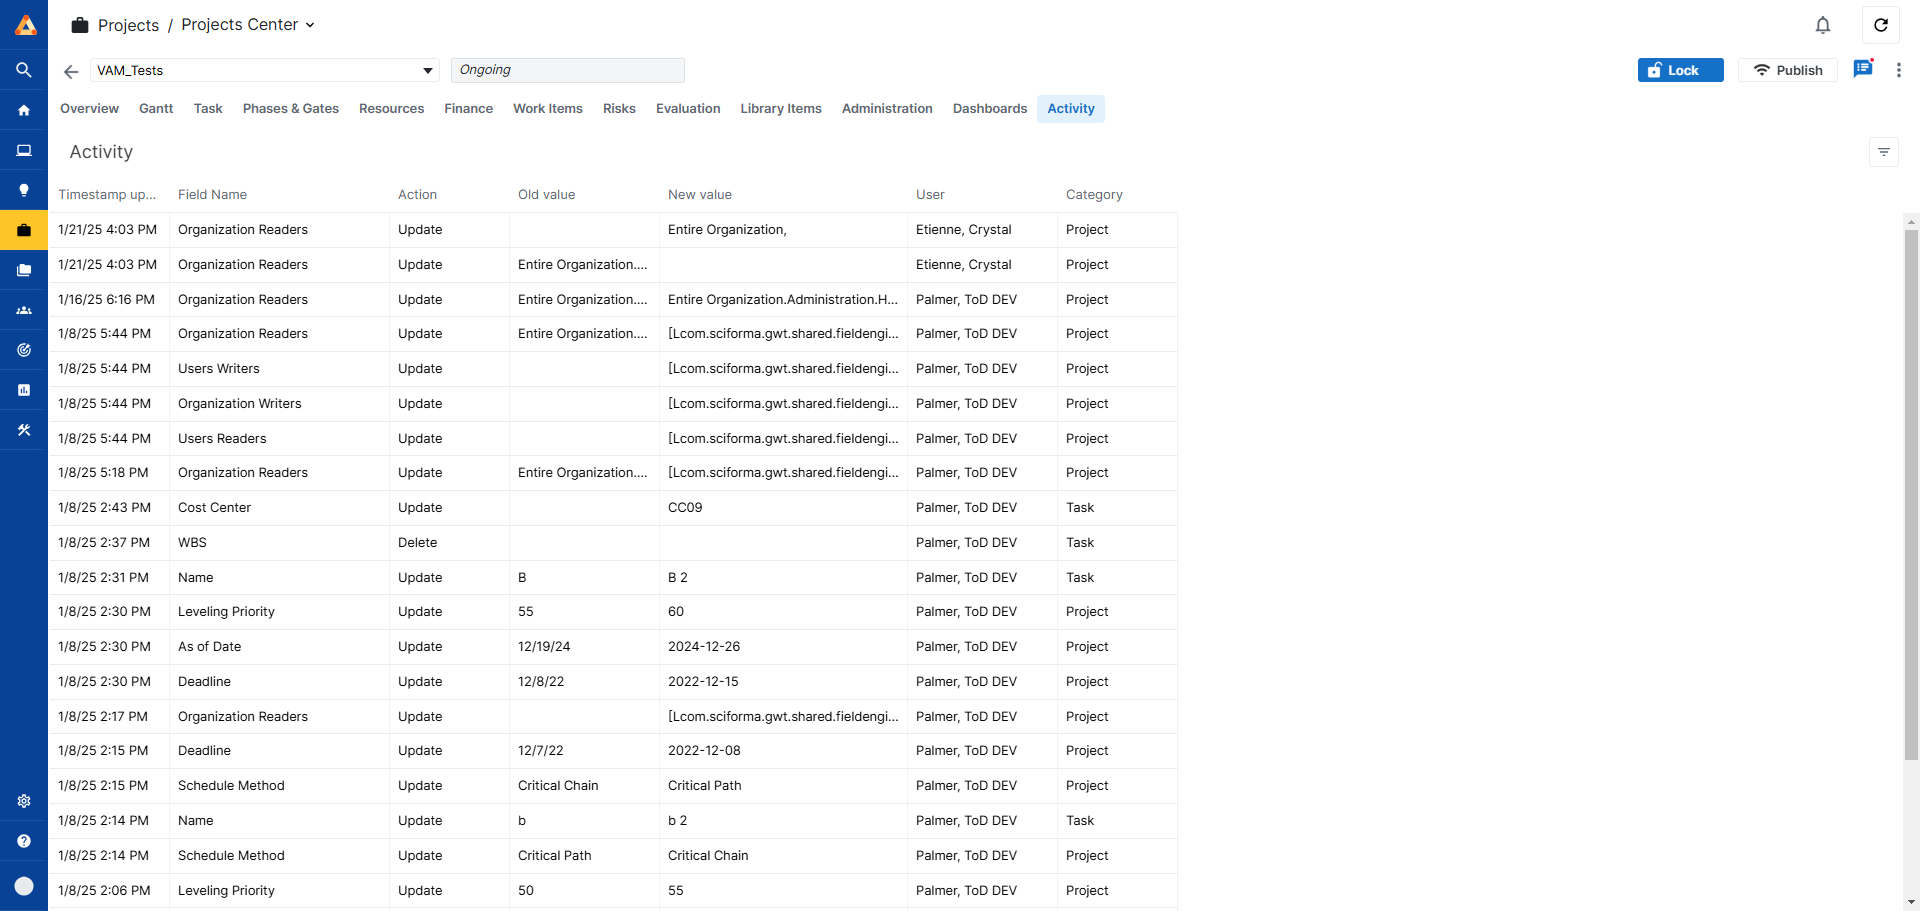Expand the Projects Center breadcrumb chevron
This screenshot has height=911, width=1920.
[x=310, y=25]
